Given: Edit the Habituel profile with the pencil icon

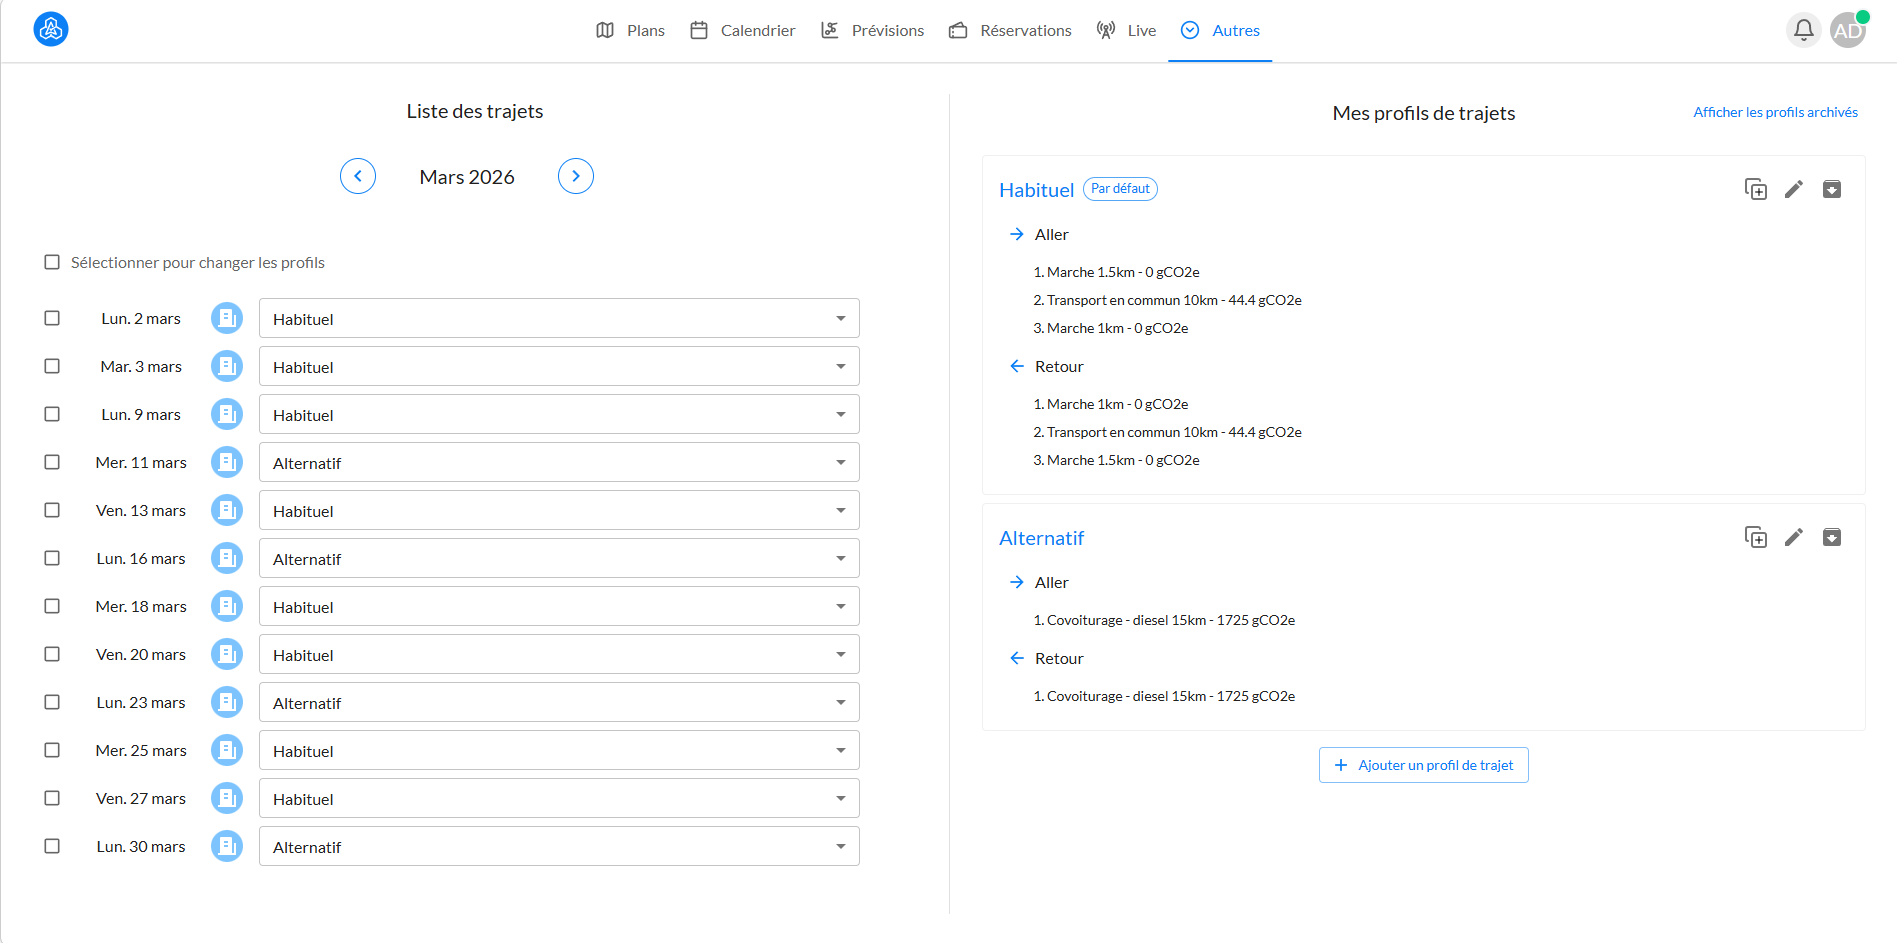Looking at the screenshot, I should pos(1794,189).
